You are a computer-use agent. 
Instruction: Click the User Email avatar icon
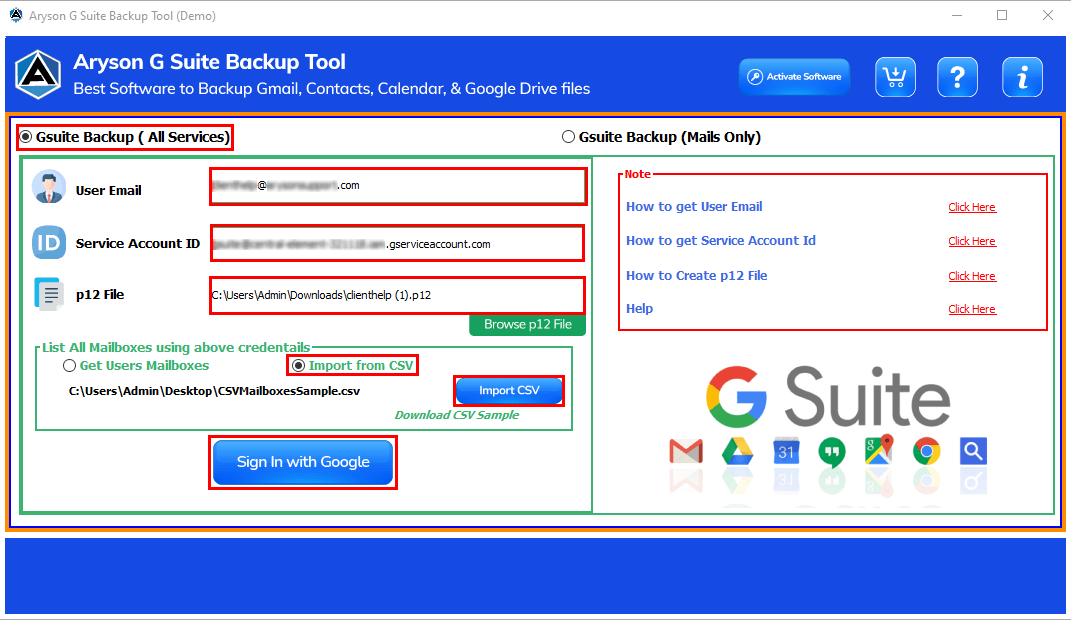click(48, 188)
